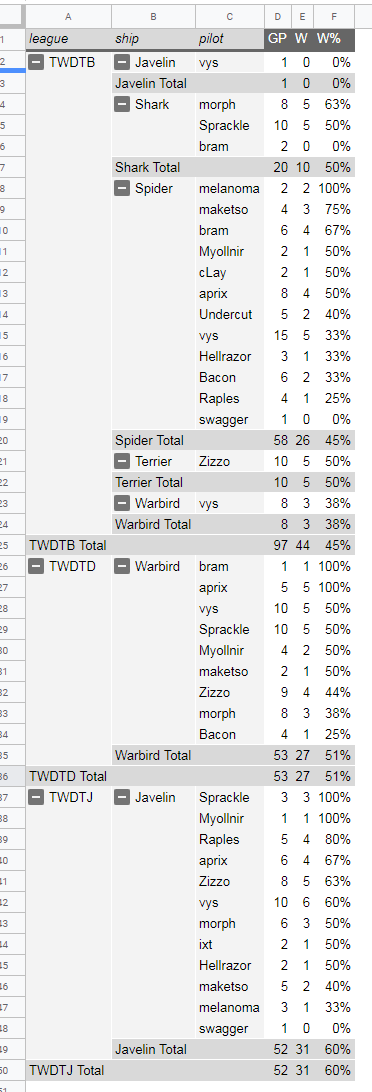The width and height of the screenshot is (372, 1092).
Task: Select column A header
Action: coord(68,17)
